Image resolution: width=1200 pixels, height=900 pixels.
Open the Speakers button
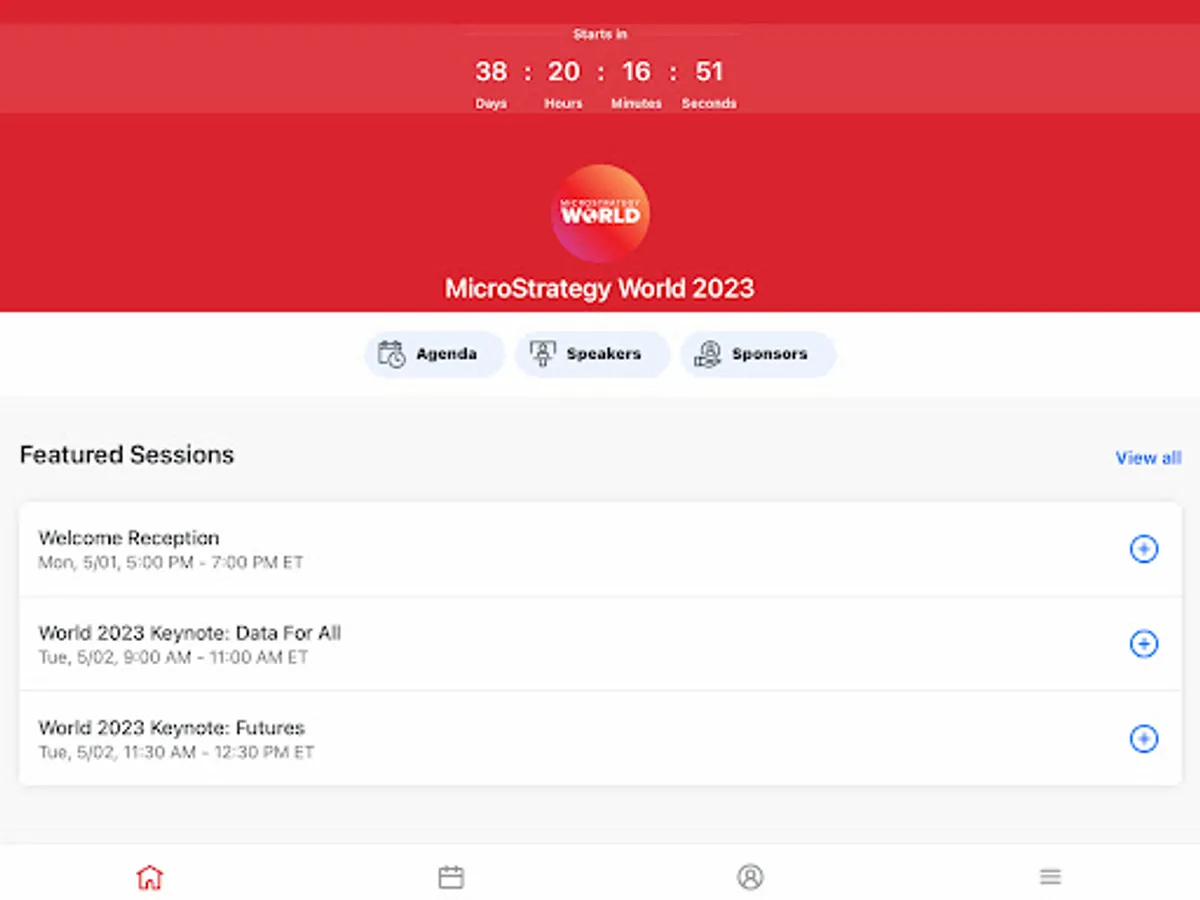point(592,354)
